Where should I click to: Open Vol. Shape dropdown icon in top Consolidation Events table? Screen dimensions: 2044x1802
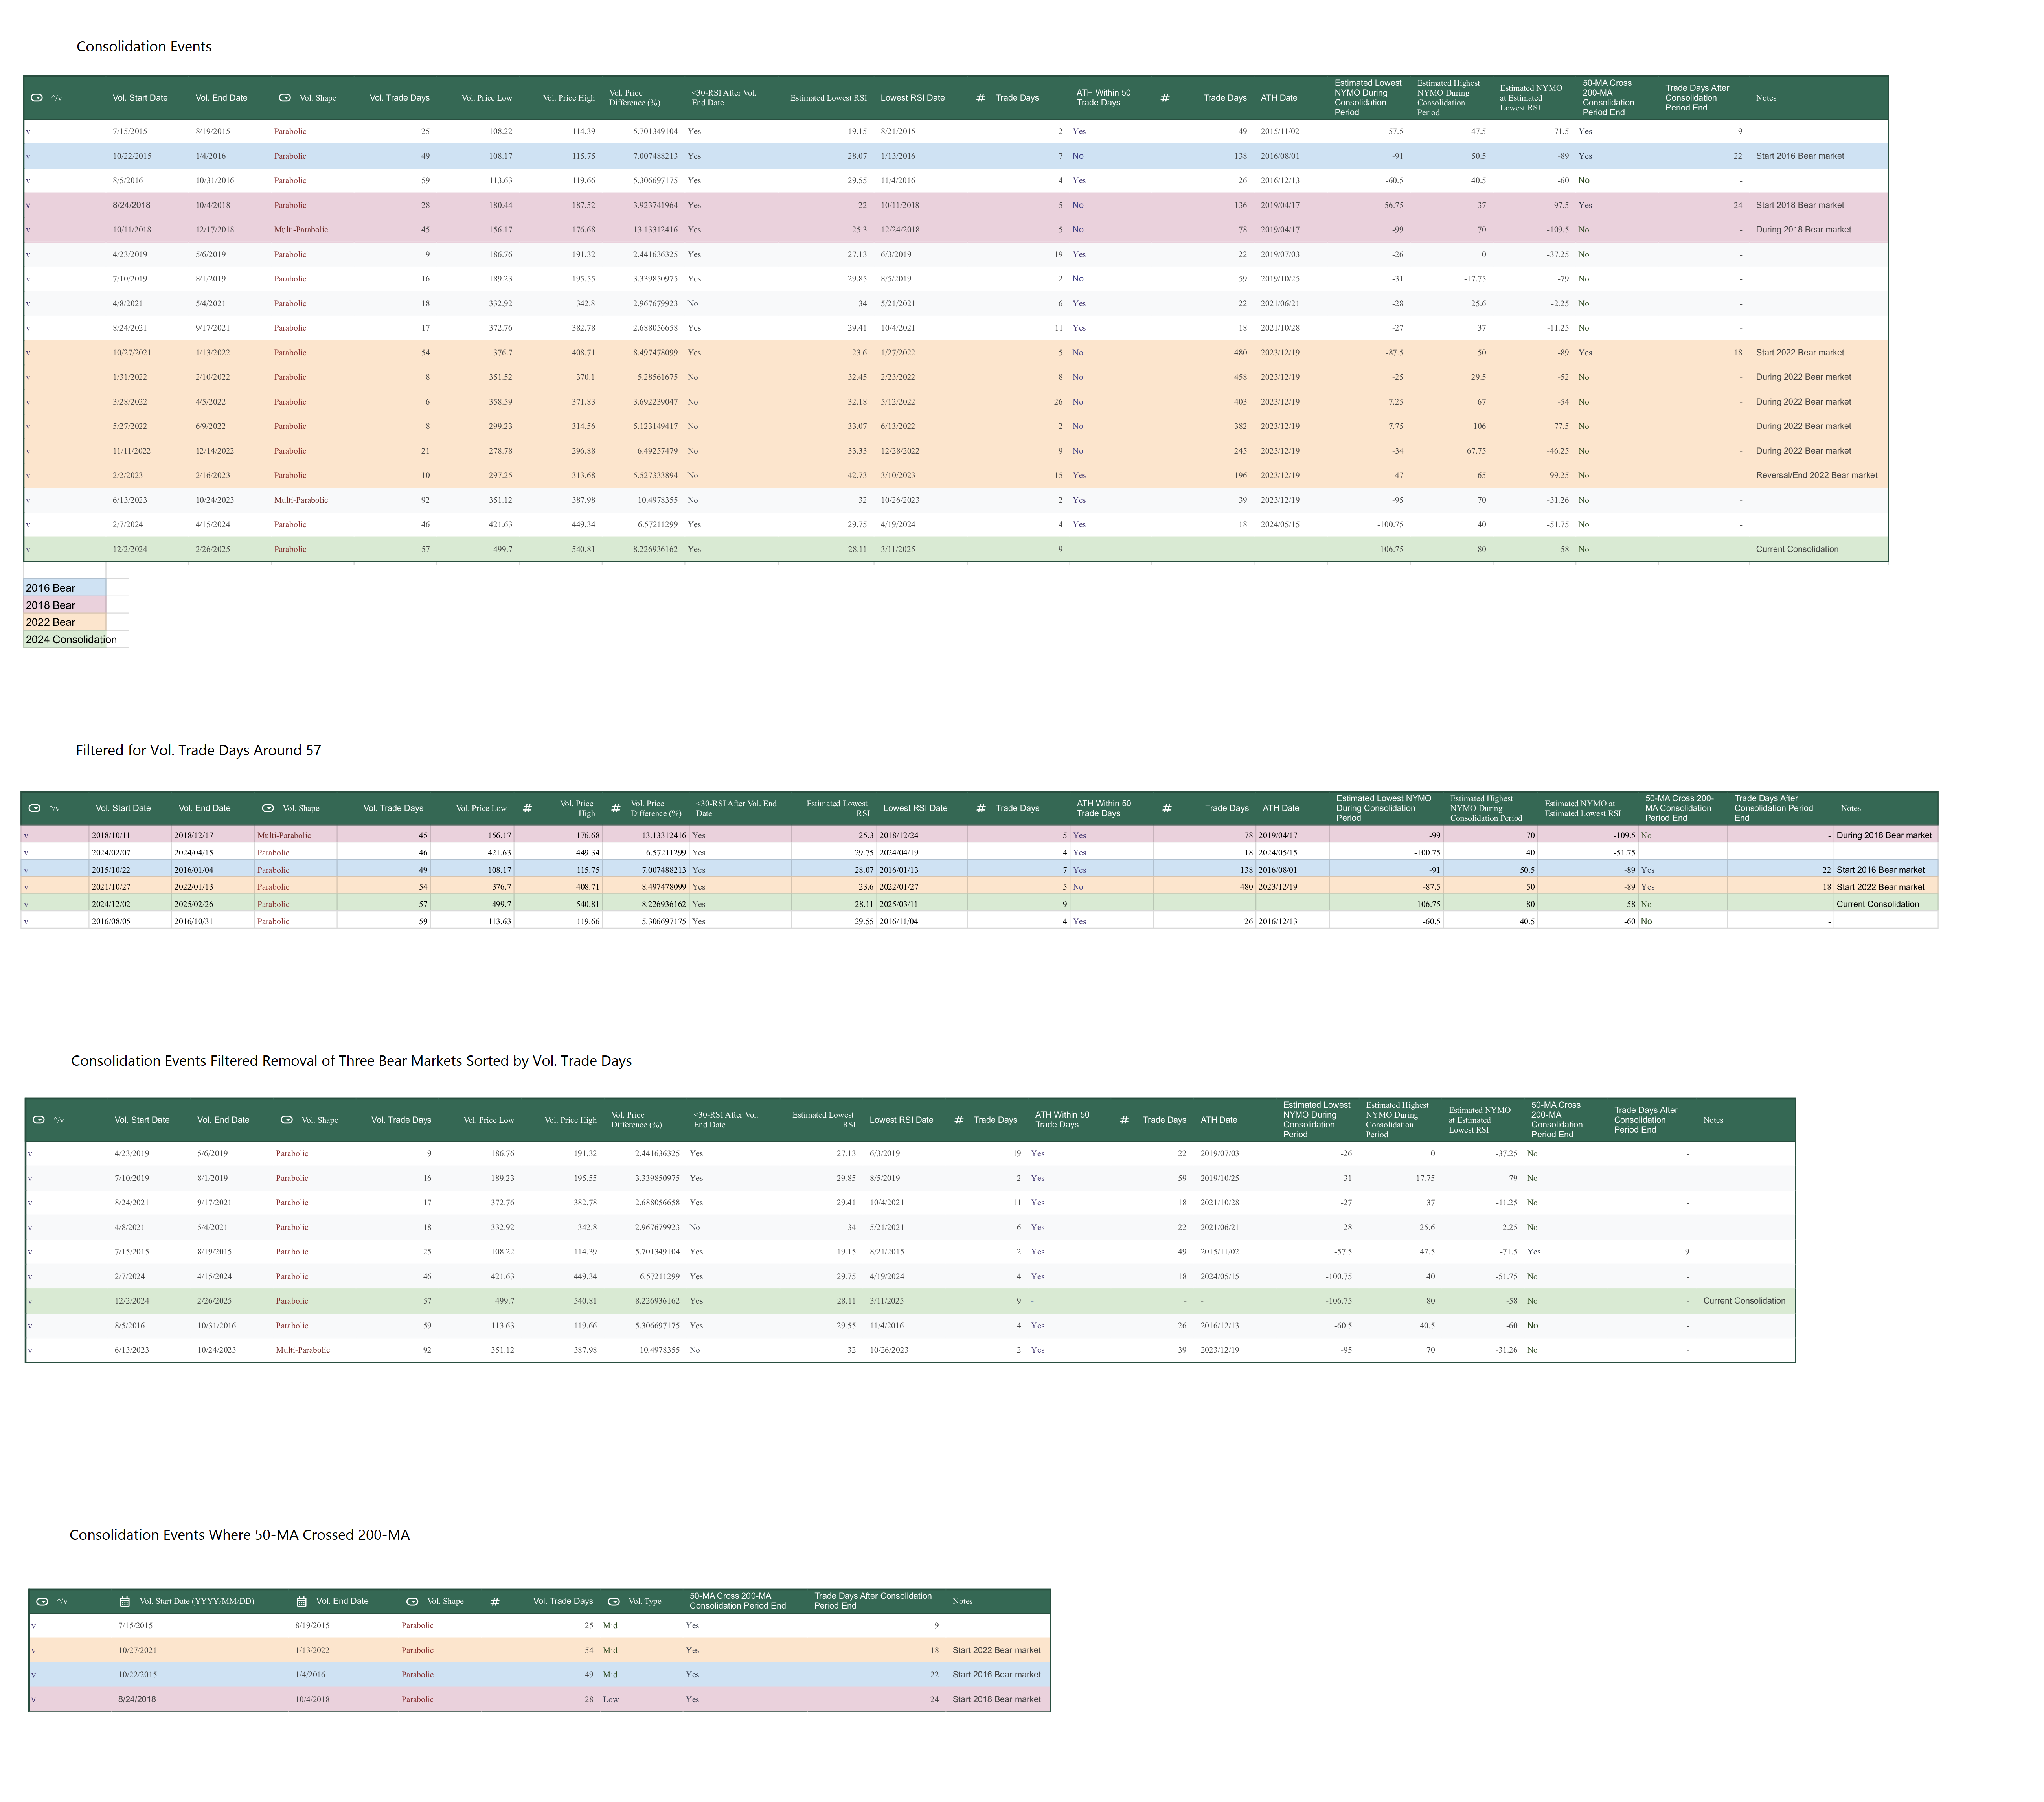[x=285, y=98]
